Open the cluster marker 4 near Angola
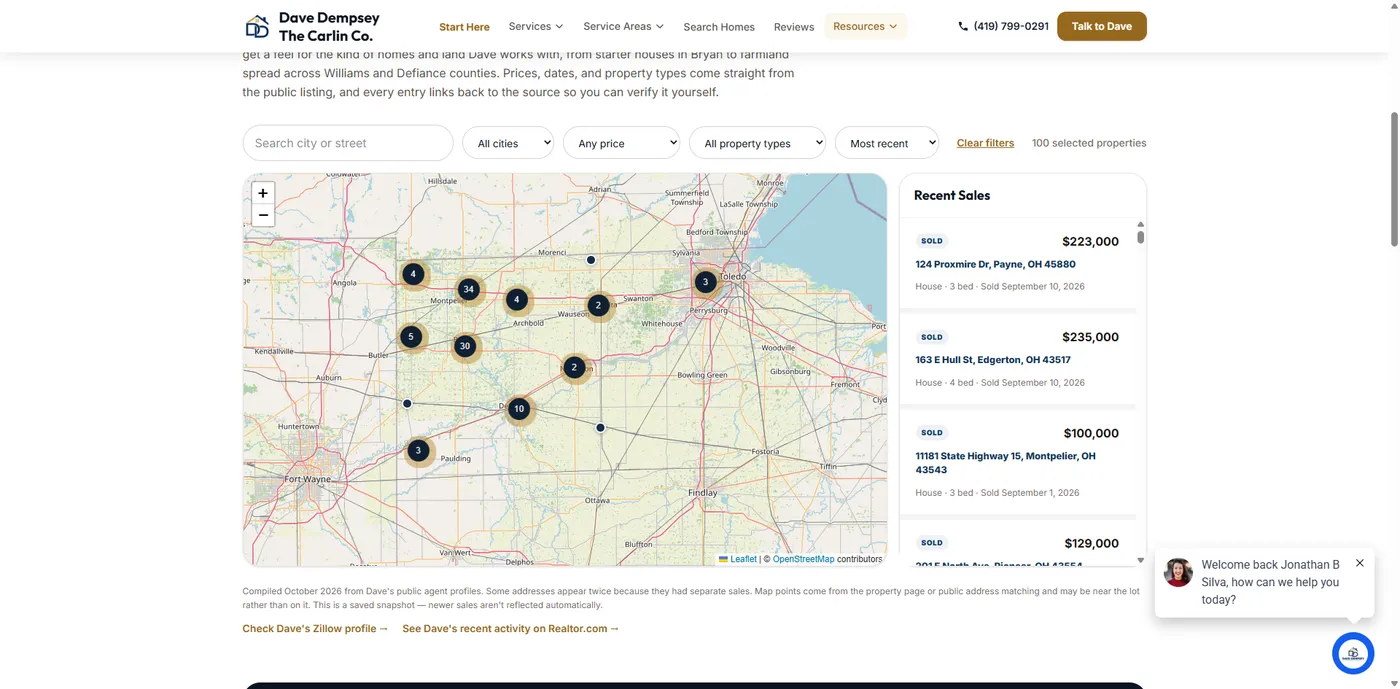The height and width of the screenshot is (689, 1400). [x=413, y=274]
